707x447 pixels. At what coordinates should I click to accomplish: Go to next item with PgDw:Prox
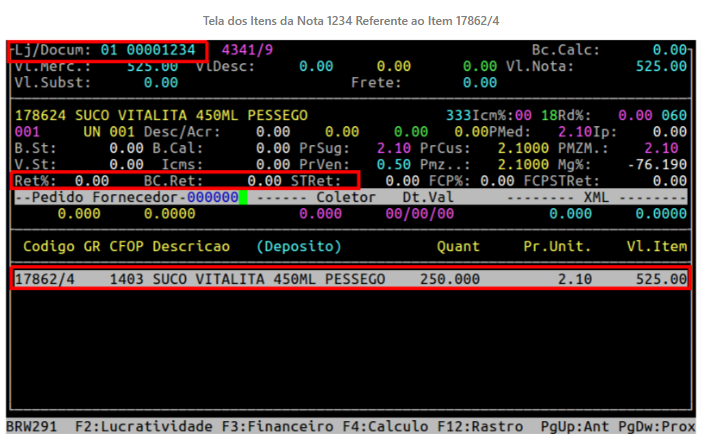click(659, 427)
